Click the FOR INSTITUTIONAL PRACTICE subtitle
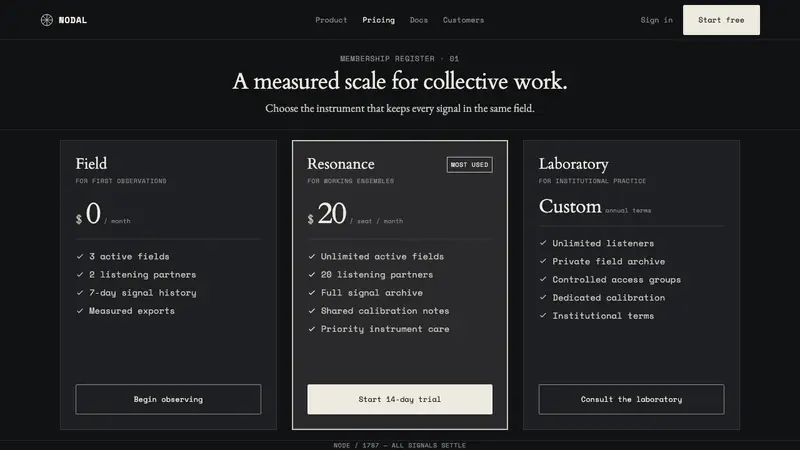The height and width of the screenshot is (450, 800). [x=592, y=181]
